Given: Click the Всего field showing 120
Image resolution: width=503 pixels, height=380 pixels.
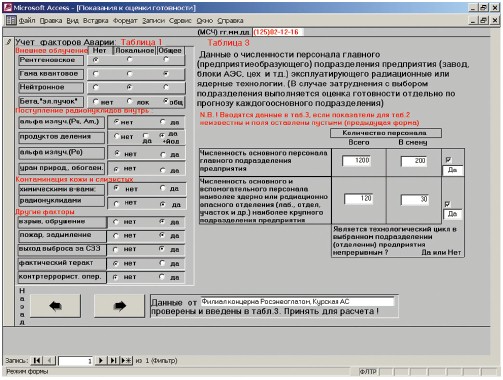Looking at the screenshot, I should [358, 199].
